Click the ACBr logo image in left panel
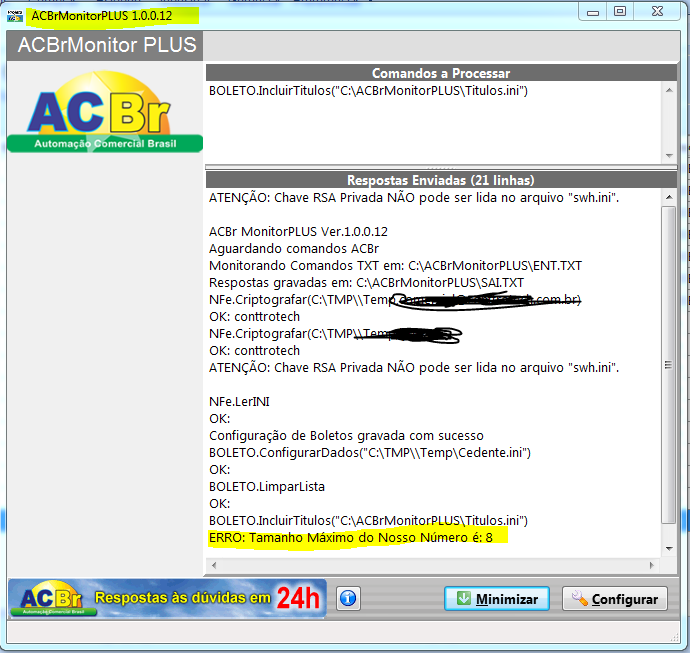The height and width of the screenshot is (653, 690). (x=105, y=112)
